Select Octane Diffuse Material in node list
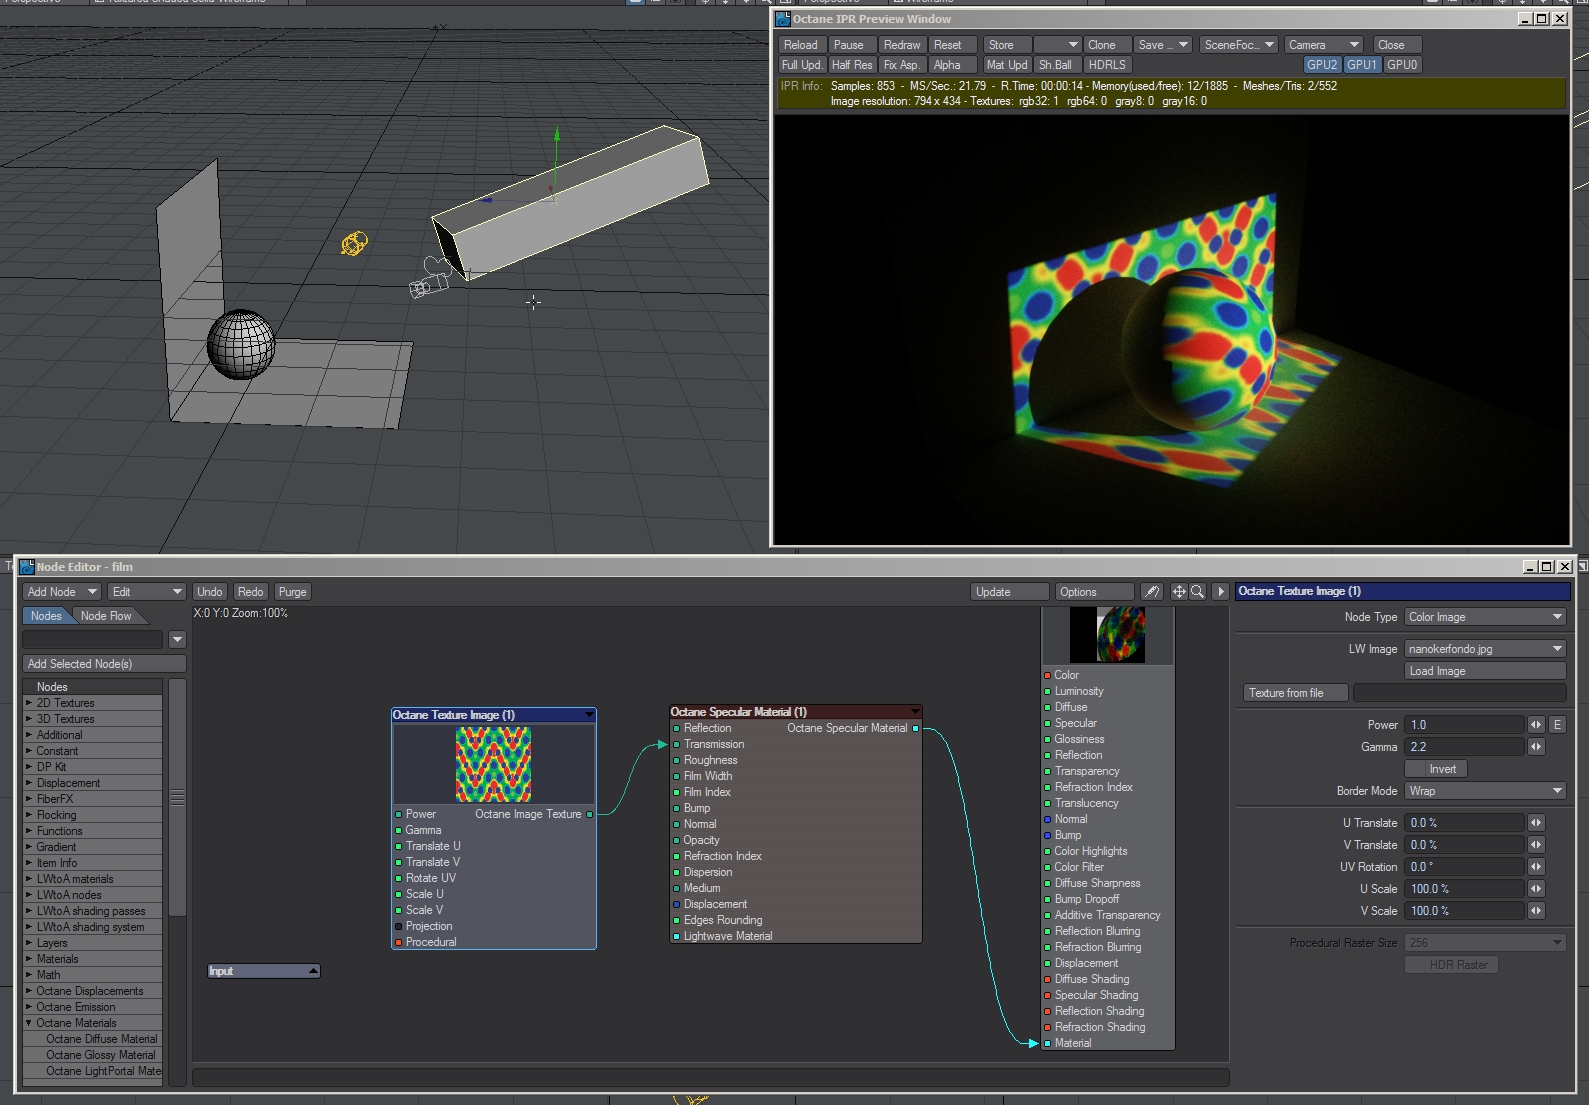This screenshot has height=1105, width=1589. (101, 1039)
